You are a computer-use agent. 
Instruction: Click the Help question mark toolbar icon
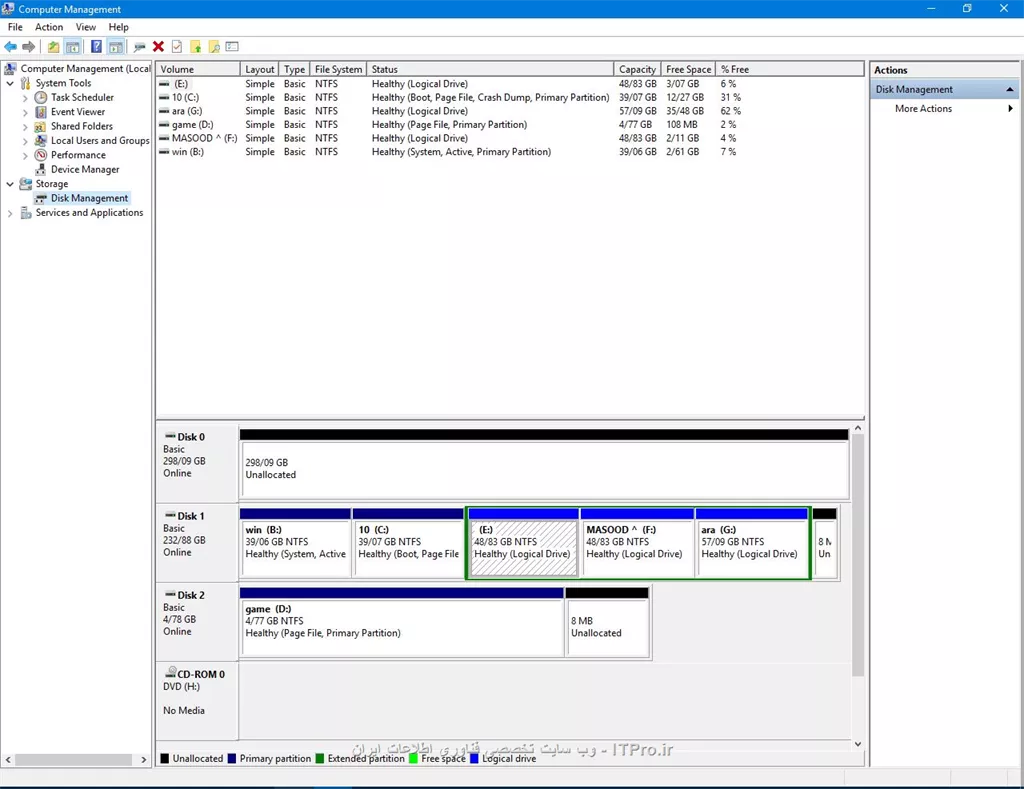(96, 47)
